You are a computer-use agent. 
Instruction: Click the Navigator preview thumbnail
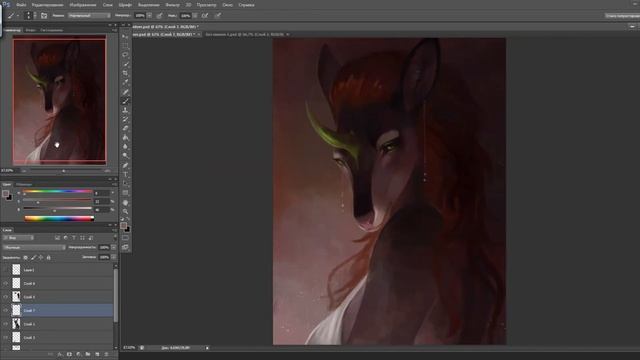pyautogui.click(x=60, y=100)
